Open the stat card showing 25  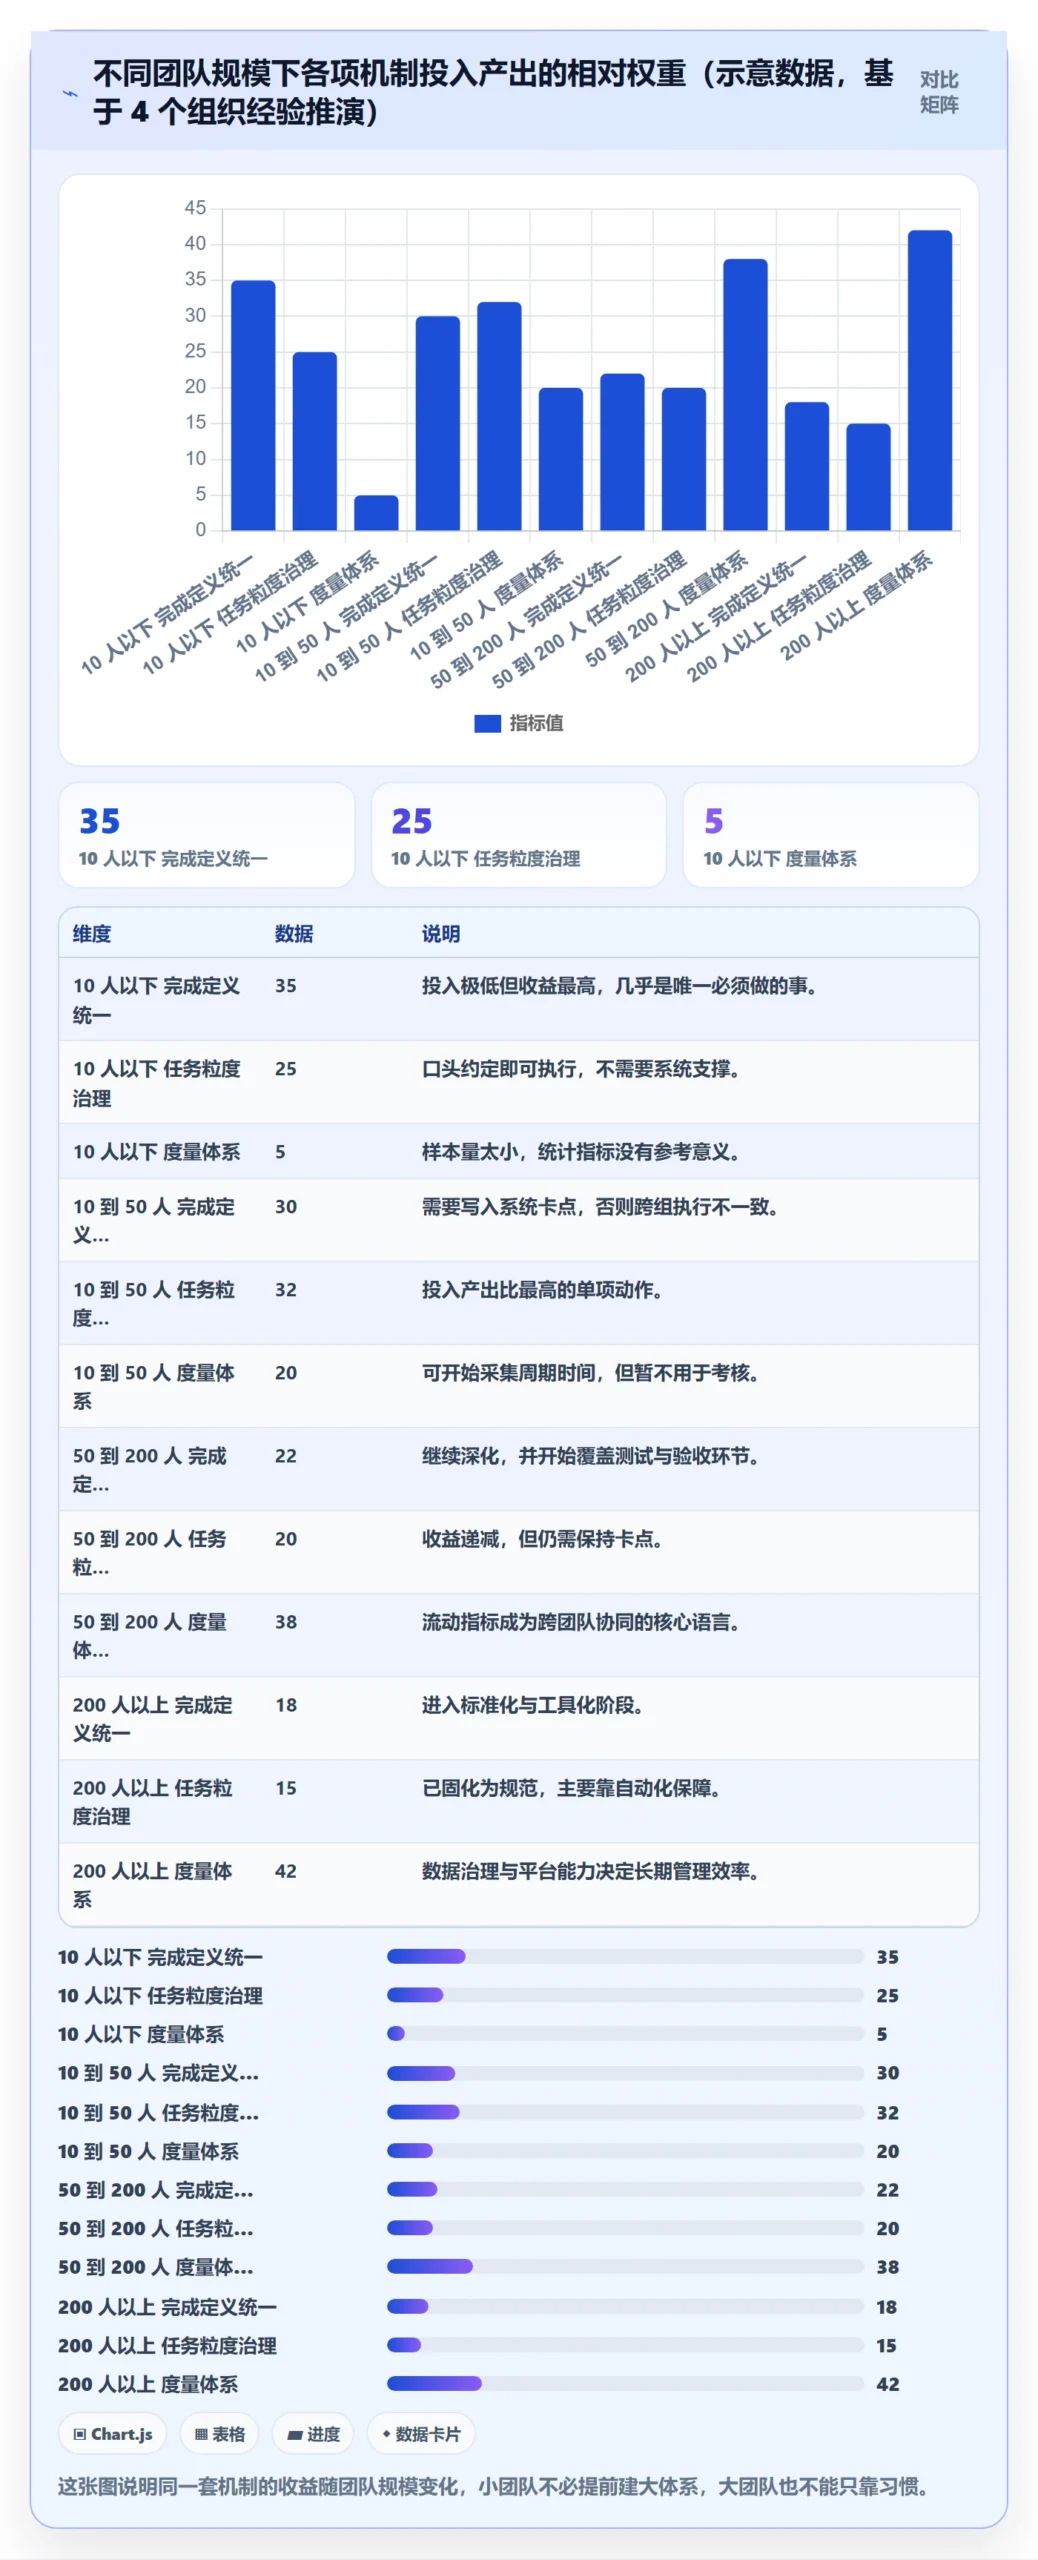[x=518, y=835]
